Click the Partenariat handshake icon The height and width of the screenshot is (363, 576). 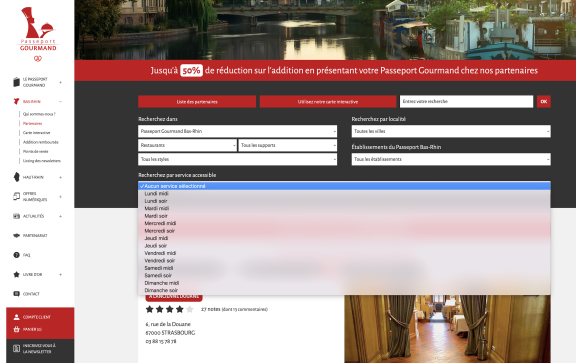tap(16, 236)
